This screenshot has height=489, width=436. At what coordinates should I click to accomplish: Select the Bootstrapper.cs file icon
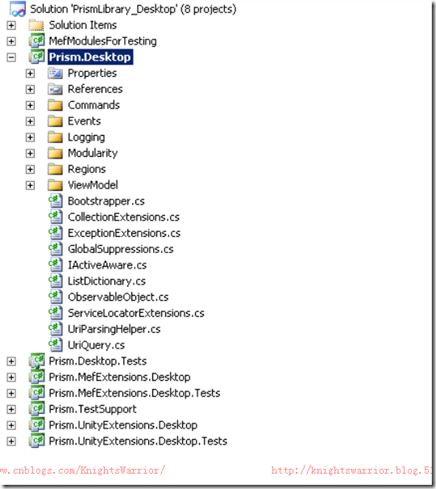tap(55, 201)
